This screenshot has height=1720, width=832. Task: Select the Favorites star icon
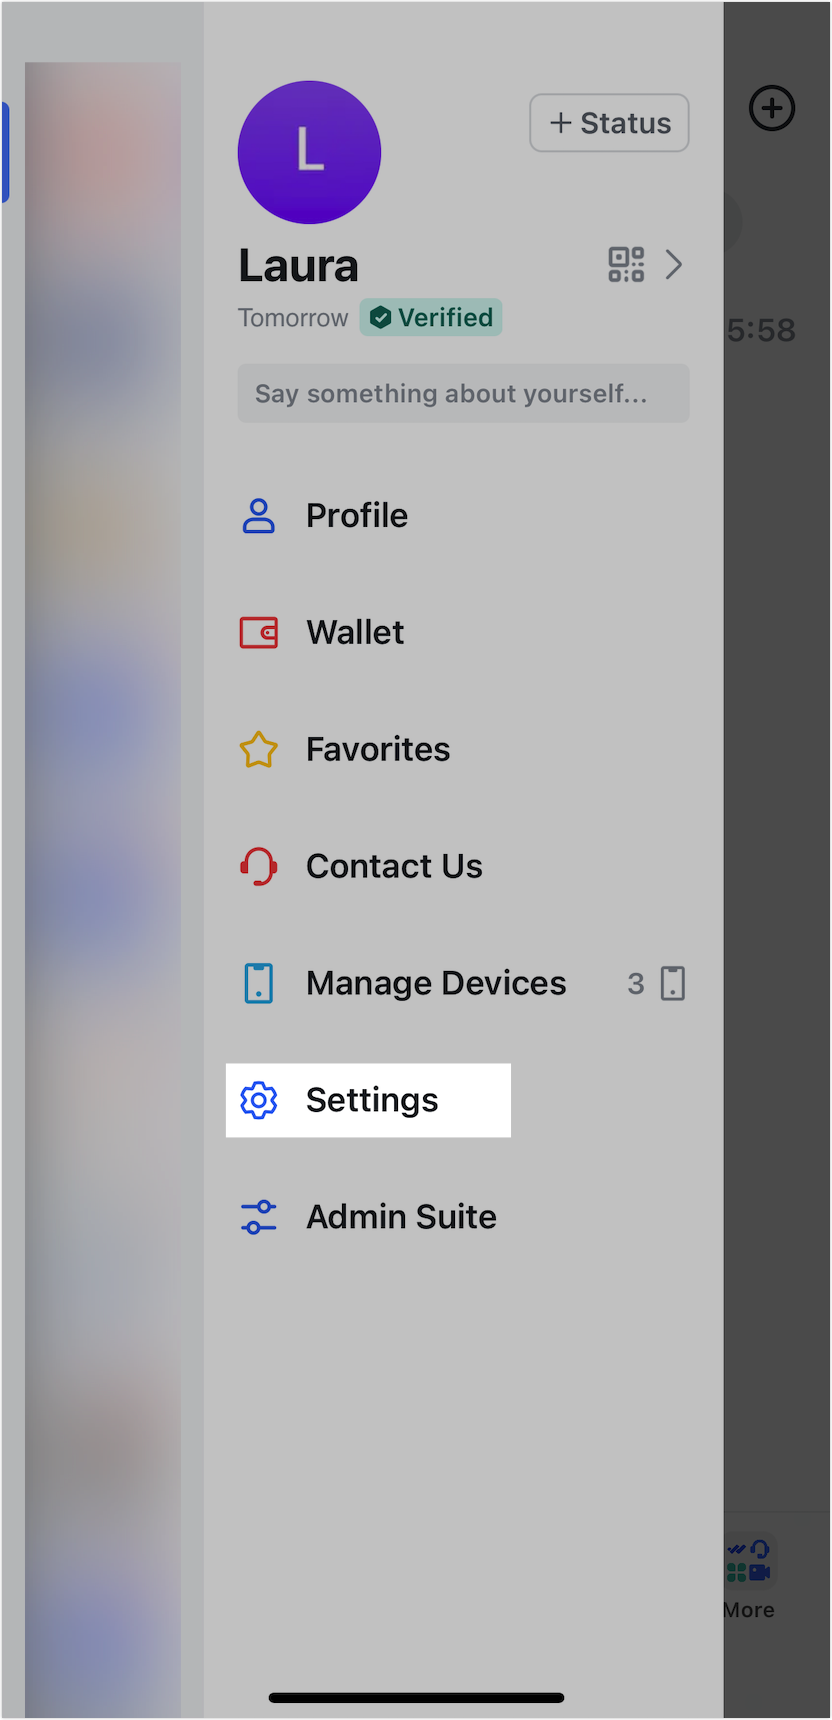pyautogui.click(x=259, y=749)
